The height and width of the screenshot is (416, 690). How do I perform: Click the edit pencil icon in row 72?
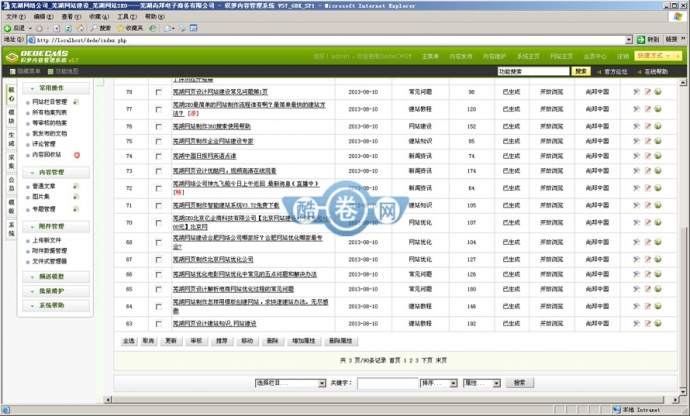647,188
